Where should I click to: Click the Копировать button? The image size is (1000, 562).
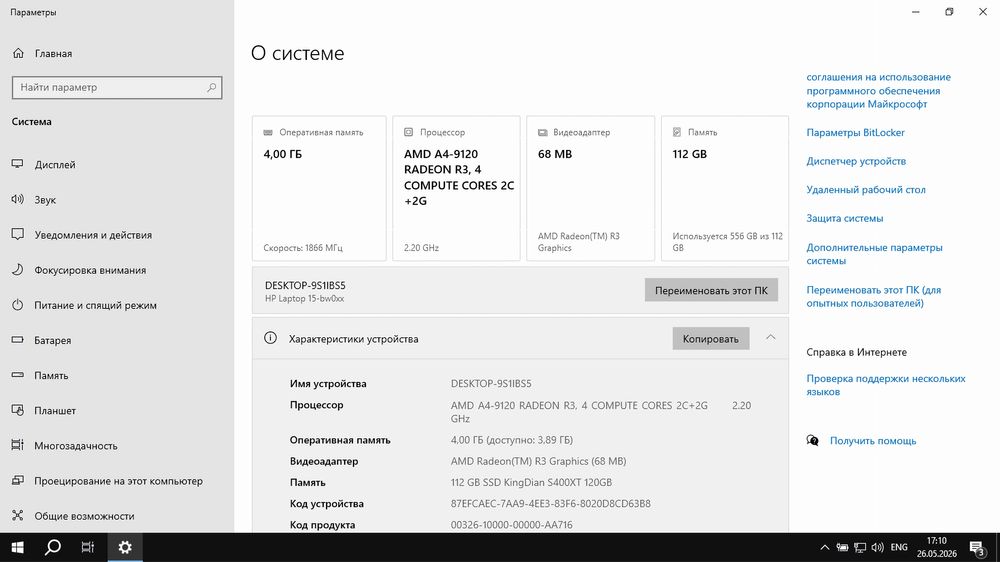point(710,339)
